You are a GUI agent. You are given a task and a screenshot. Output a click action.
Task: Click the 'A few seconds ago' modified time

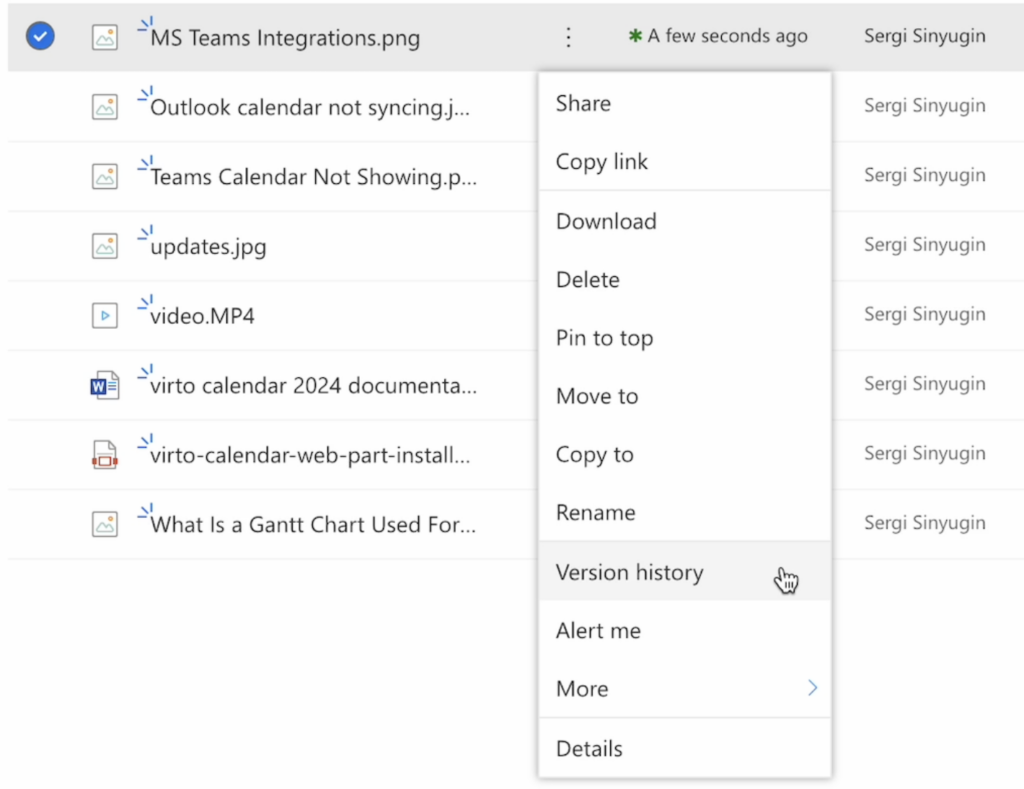[x=727, y=36]
